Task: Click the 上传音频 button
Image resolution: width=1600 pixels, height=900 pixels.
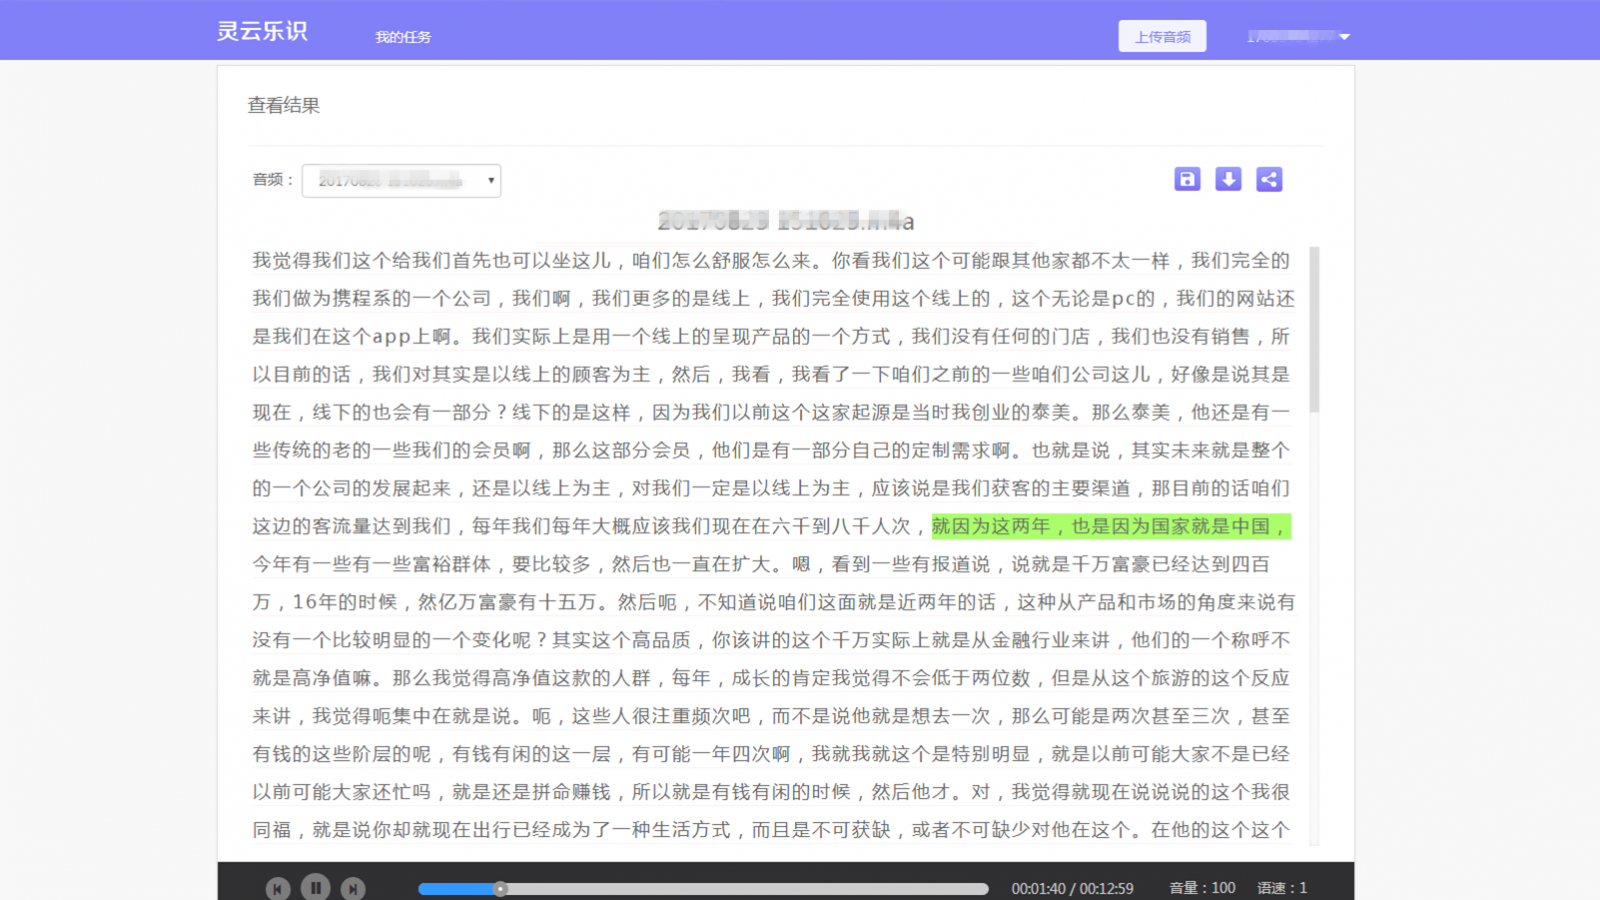Action: click(x=1162, y=36)
